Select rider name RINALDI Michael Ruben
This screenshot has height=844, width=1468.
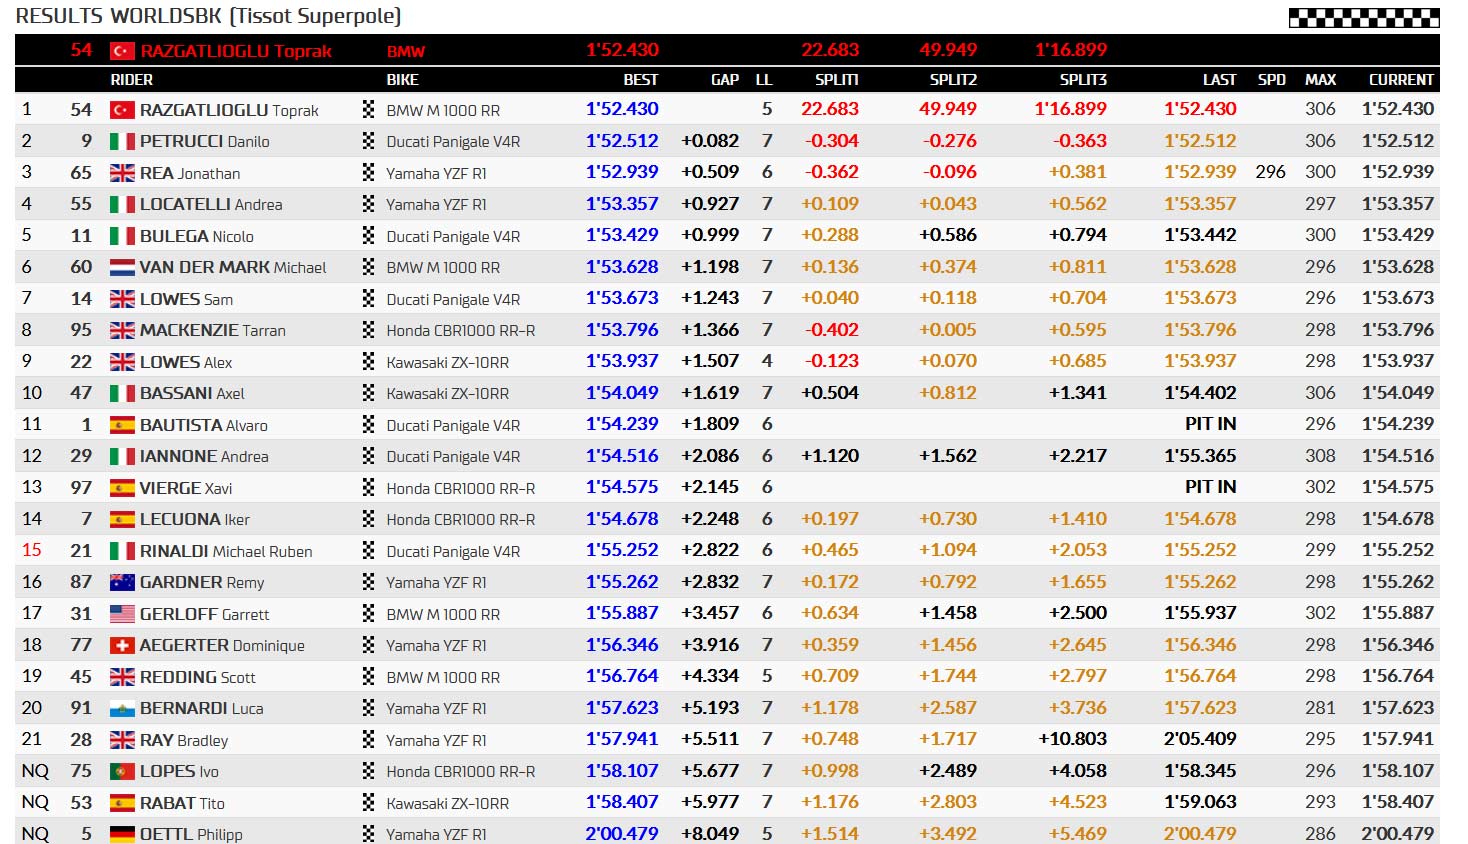click(226, 551)
